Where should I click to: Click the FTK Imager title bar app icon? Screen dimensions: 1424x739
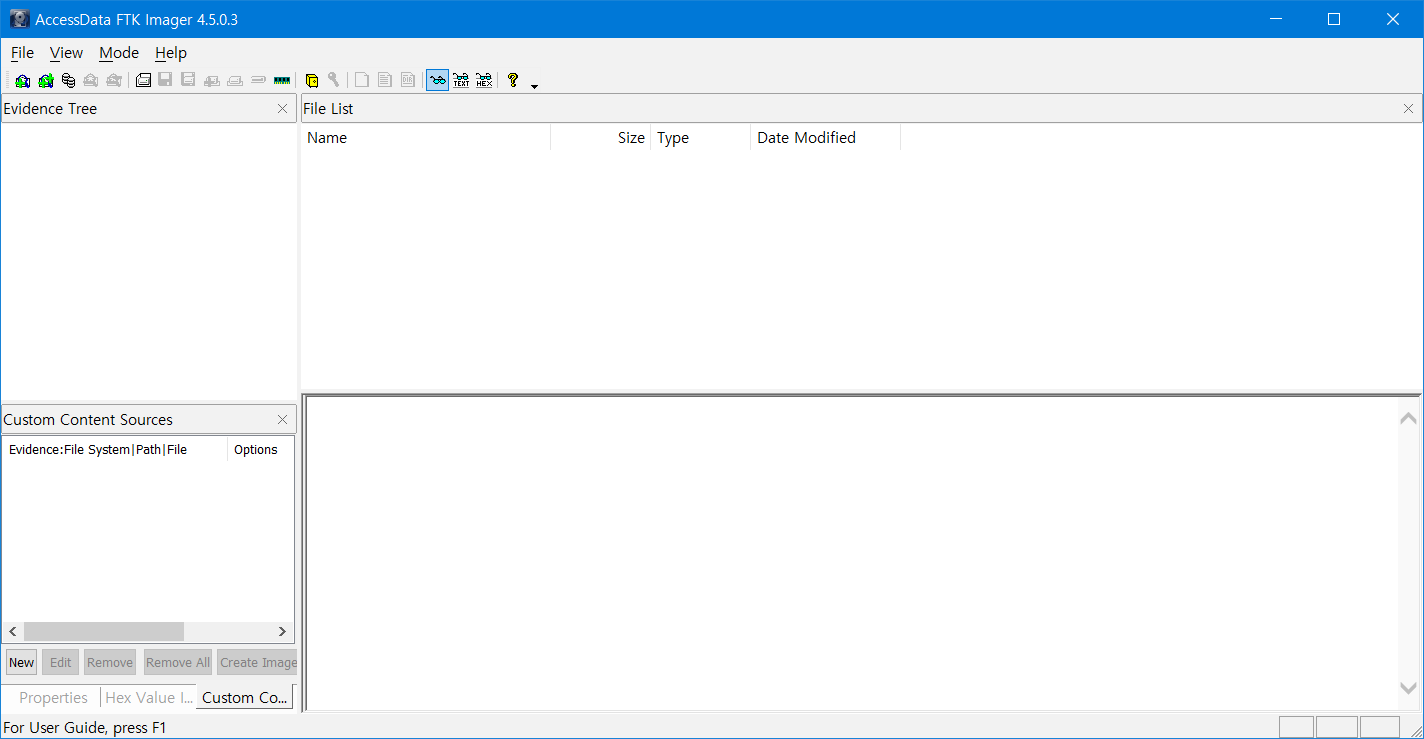point(19,19)
